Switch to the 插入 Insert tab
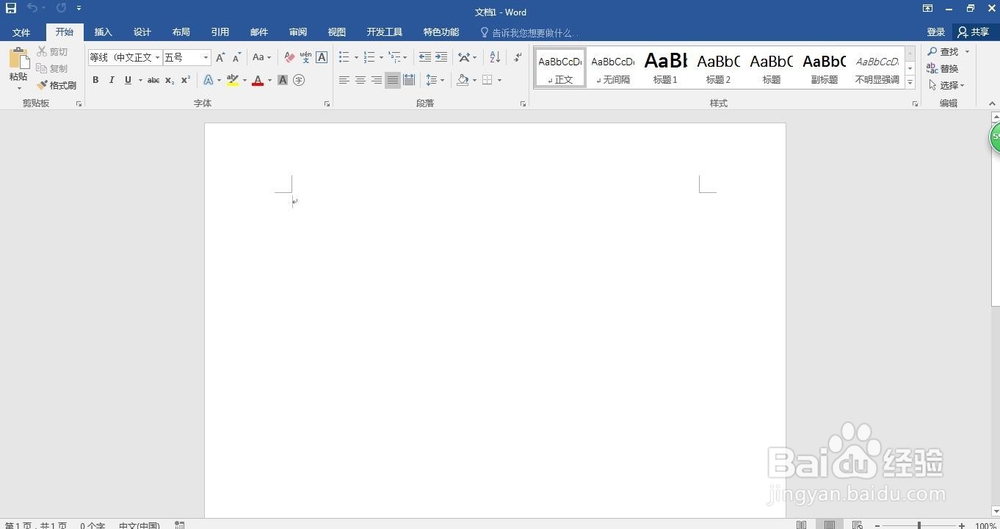This screenshot has height=529, width=1000. click(x=103, y=32)
